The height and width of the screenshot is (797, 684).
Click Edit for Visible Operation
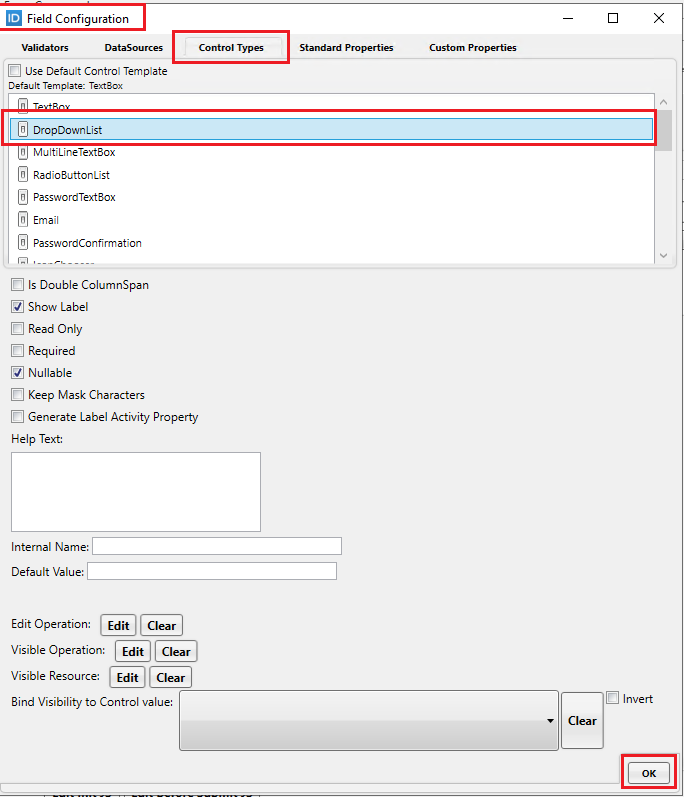tap(133, 651)
